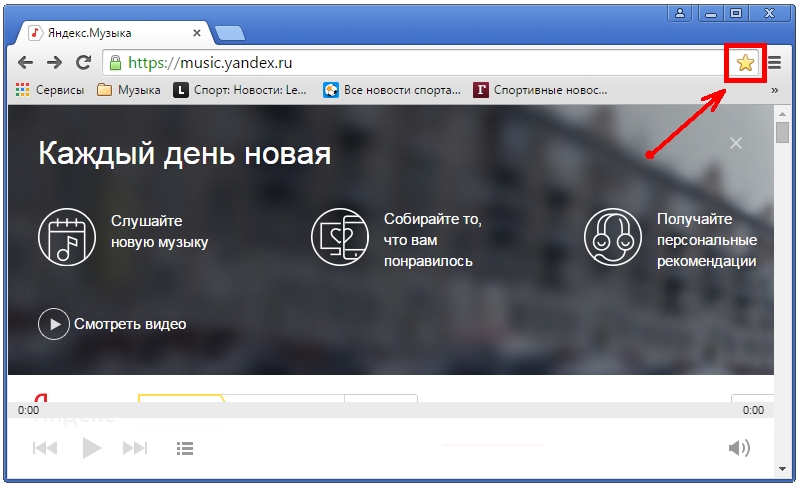This screenshot has width=797, height=486.
Task: Open the Музыка bookmarks folder
Action: point(129,90)
